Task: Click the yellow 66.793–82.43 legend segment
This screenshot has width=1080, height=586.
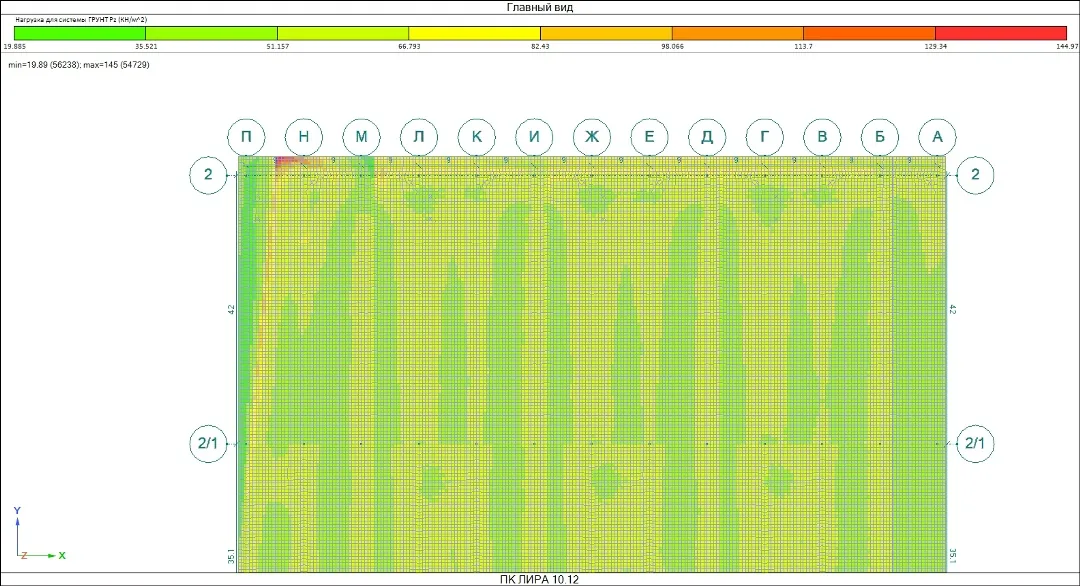Action: pyautogui.click(x=475, y=33)
